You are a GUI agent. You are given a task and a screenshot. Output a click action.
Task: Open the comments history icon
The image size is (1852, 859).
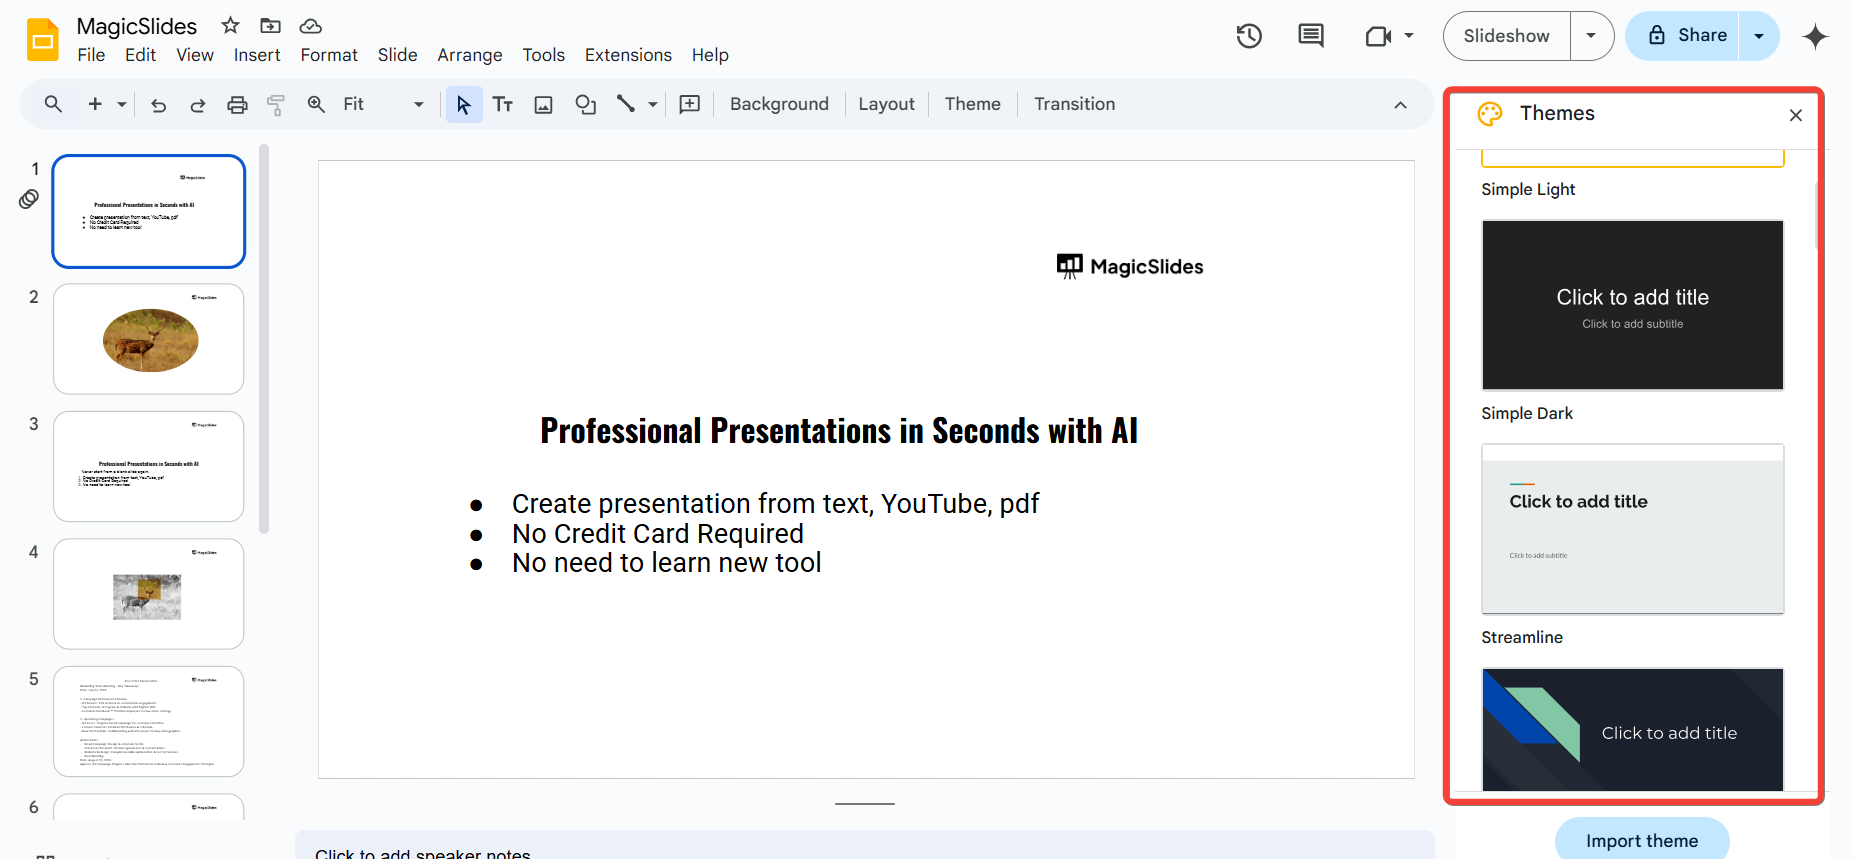(1311, 36)
